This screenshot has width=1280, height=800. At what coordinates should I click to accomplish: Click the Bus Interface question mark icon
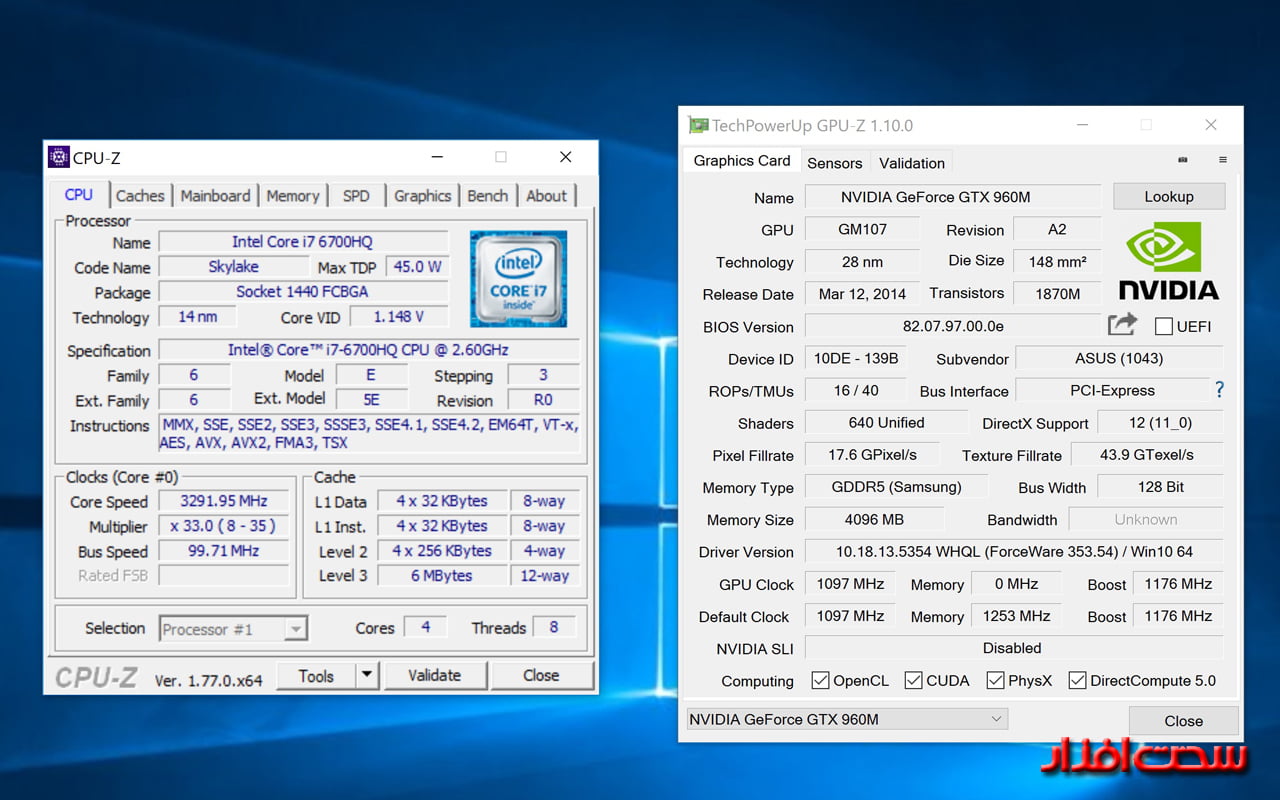pyautogui.click(x=1219, y=390)
